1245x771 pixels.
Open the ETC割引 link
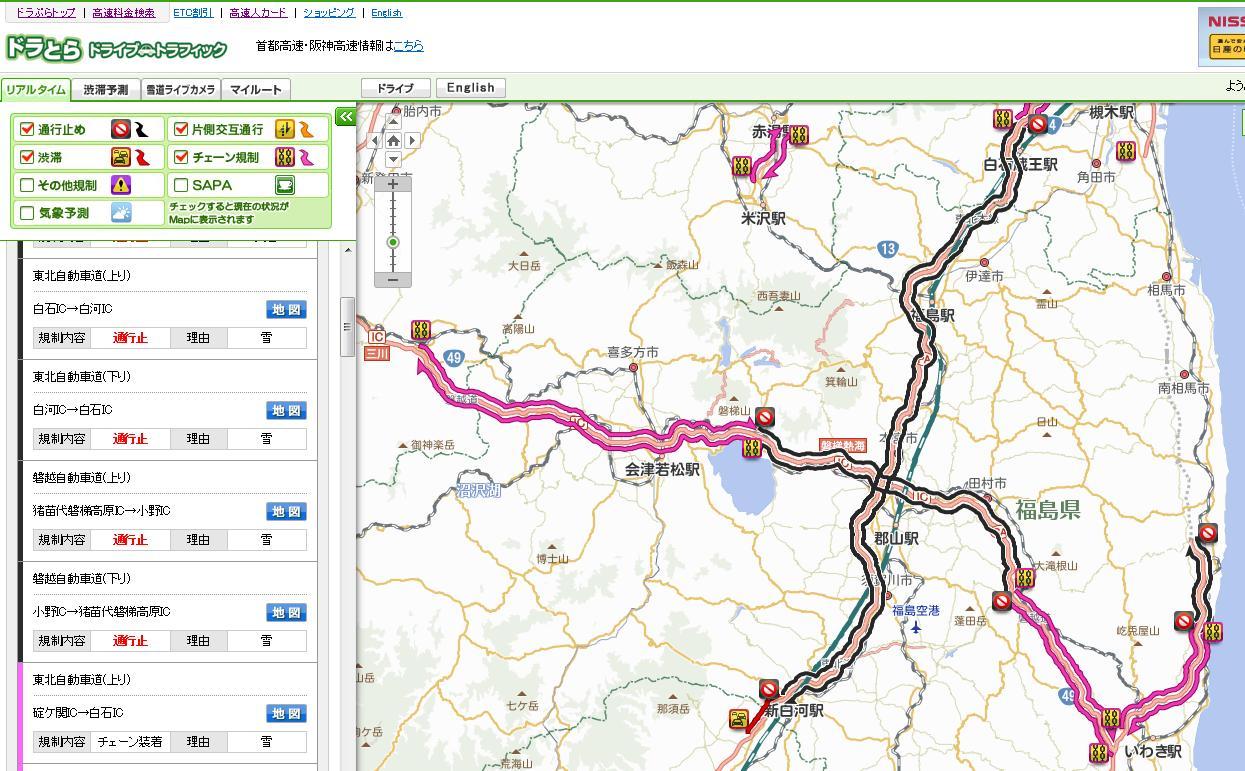(x=193, y=13)
